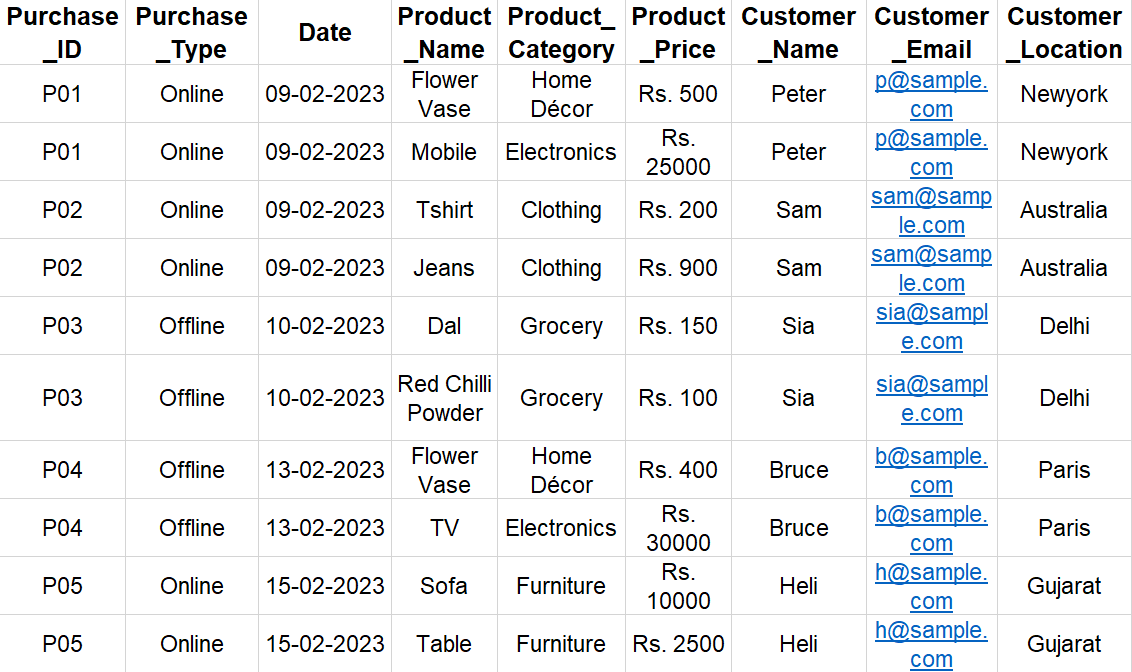Open the b@sample.com link in the TV row
This screenshot has height=672, width=1132.
[931, 528]
